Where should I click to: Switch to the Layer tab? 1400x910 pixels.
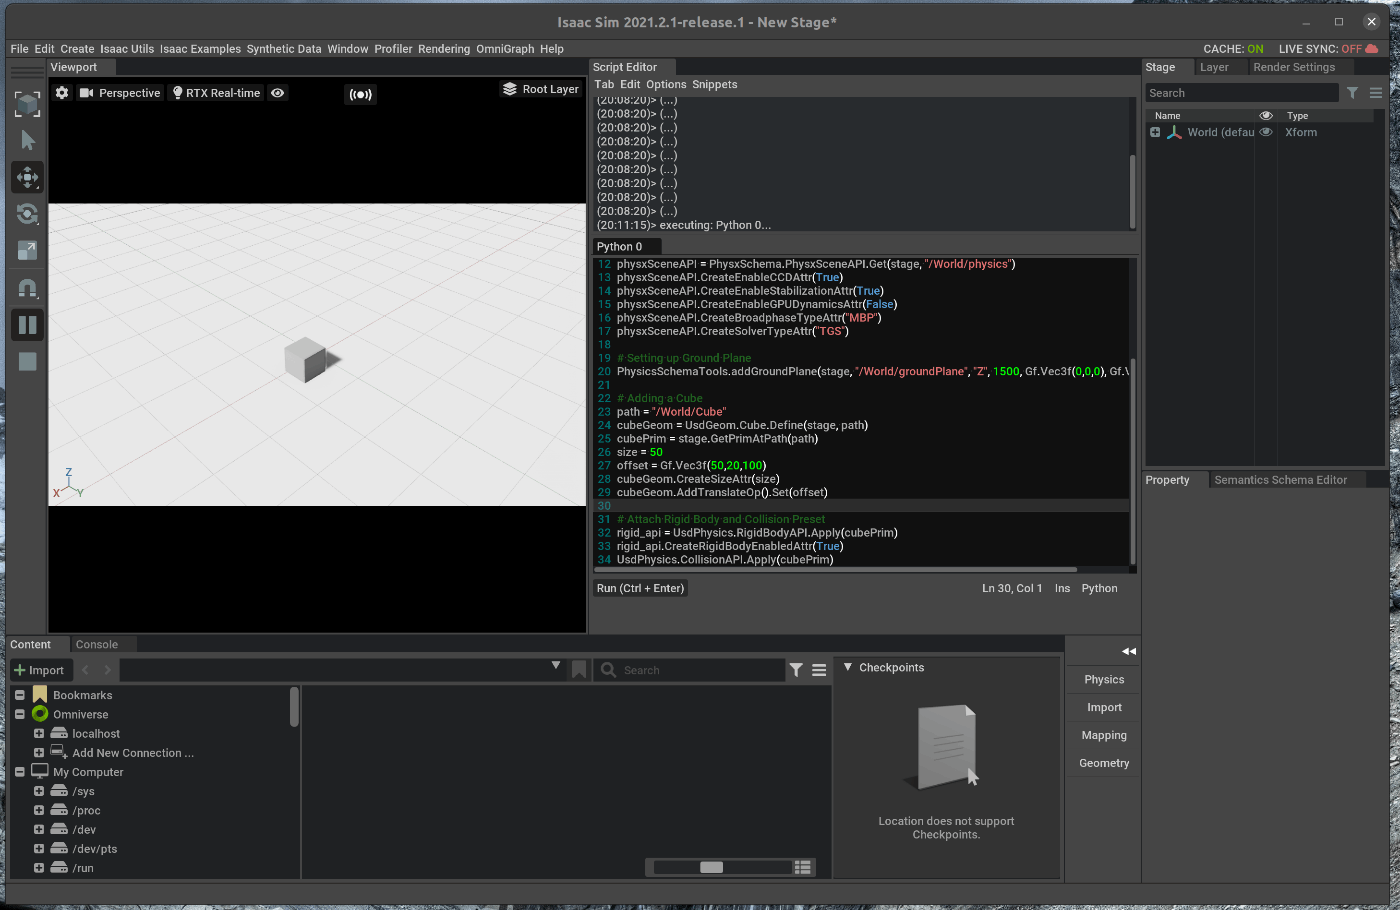coord(1214,67)
